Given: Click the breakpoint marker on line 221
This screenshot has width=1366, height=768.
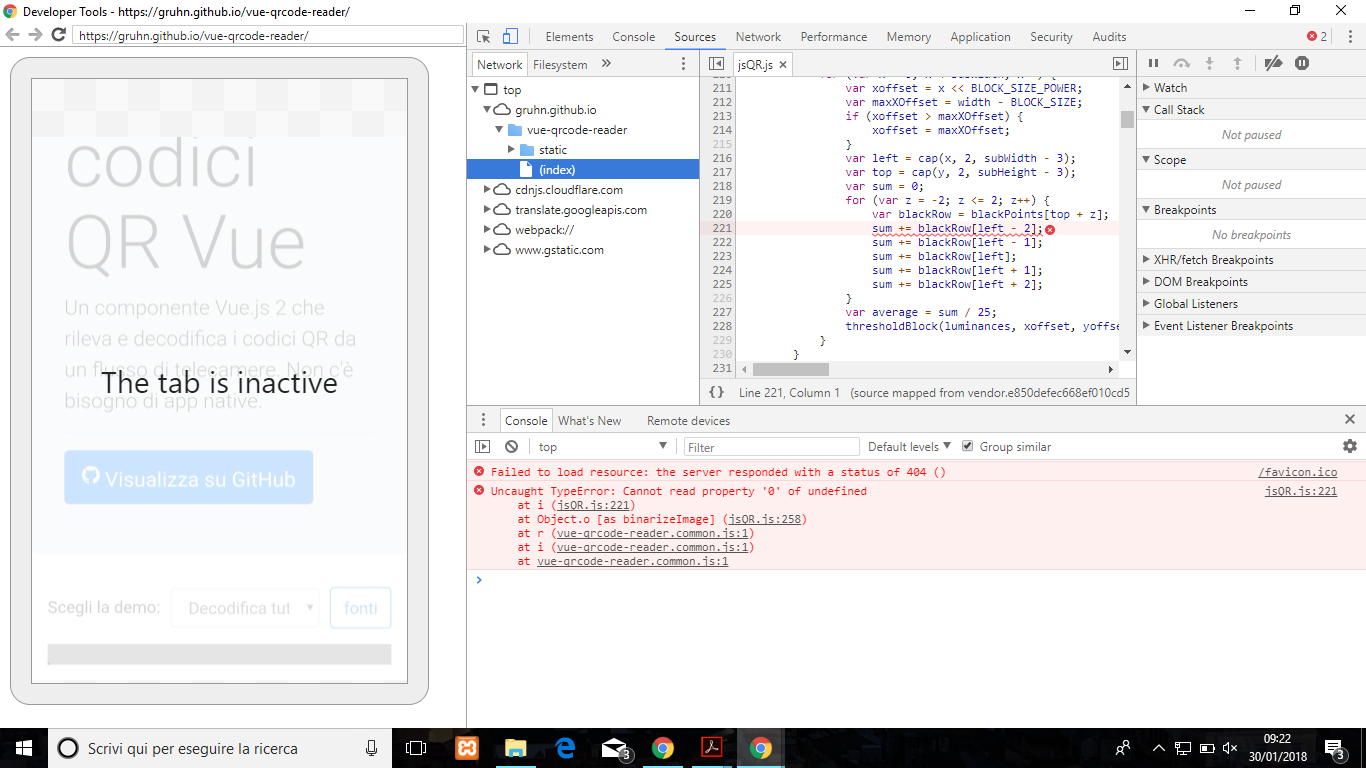Looking at the screenshot, I should click(x=721, y=228).
